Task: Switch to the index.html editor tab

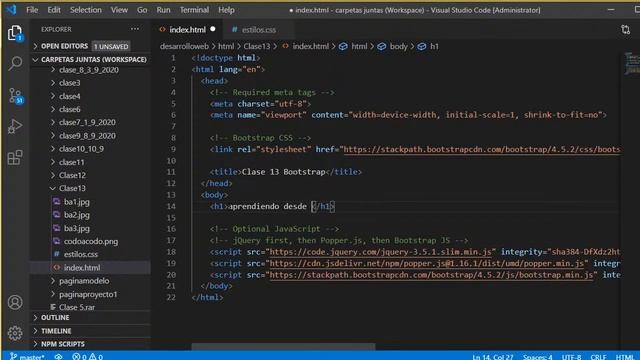Action: (x=187, y=29)
